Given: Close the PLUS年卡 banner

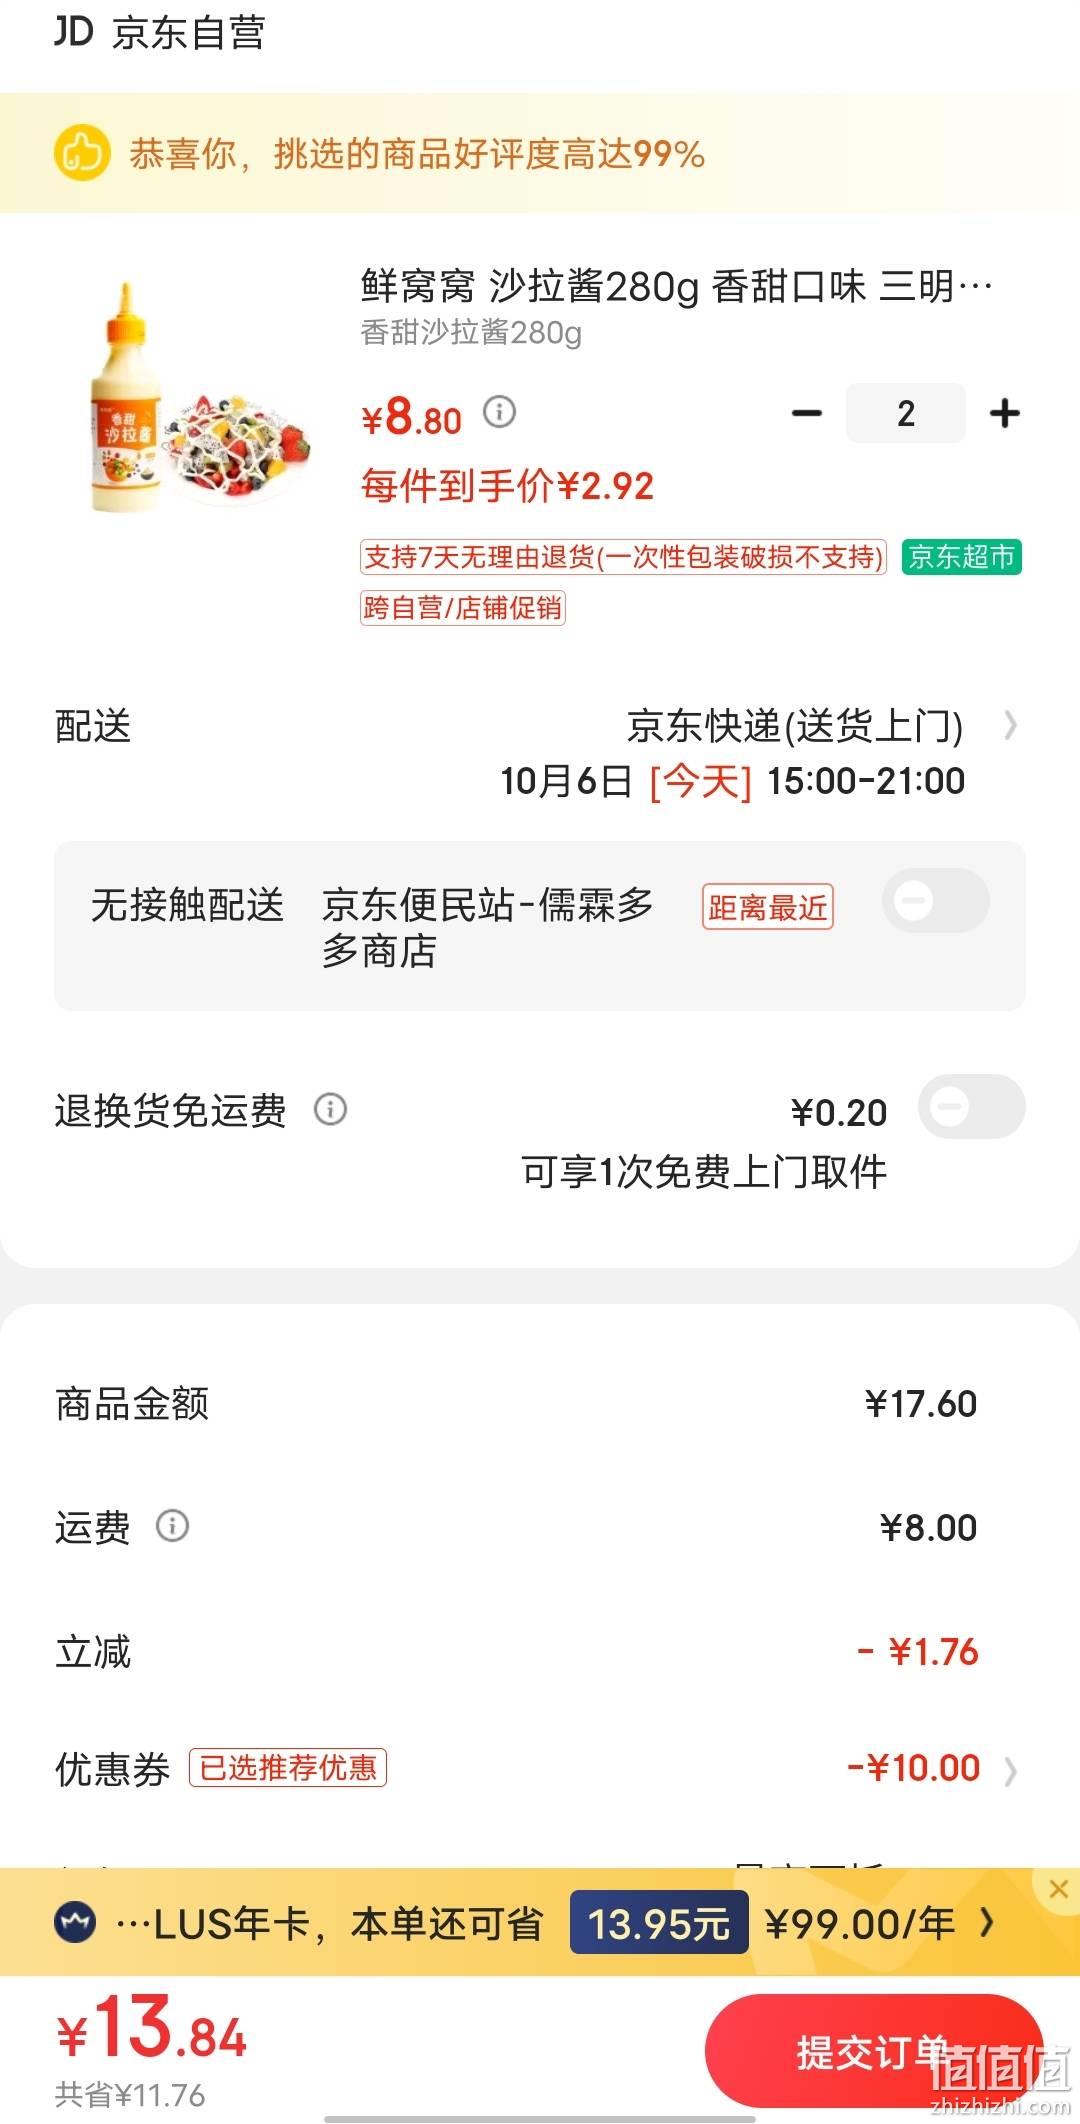Looking at the screenshot, I should (1059, 1888).
